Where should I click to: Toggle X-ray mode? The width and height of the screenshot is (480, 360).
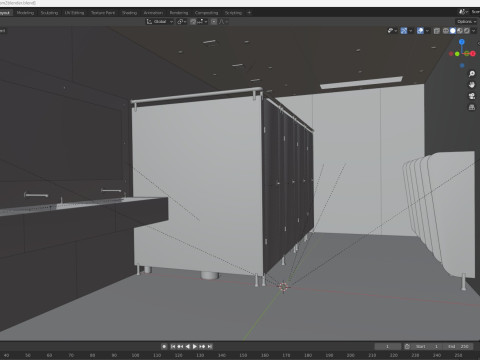coord(437,31)
